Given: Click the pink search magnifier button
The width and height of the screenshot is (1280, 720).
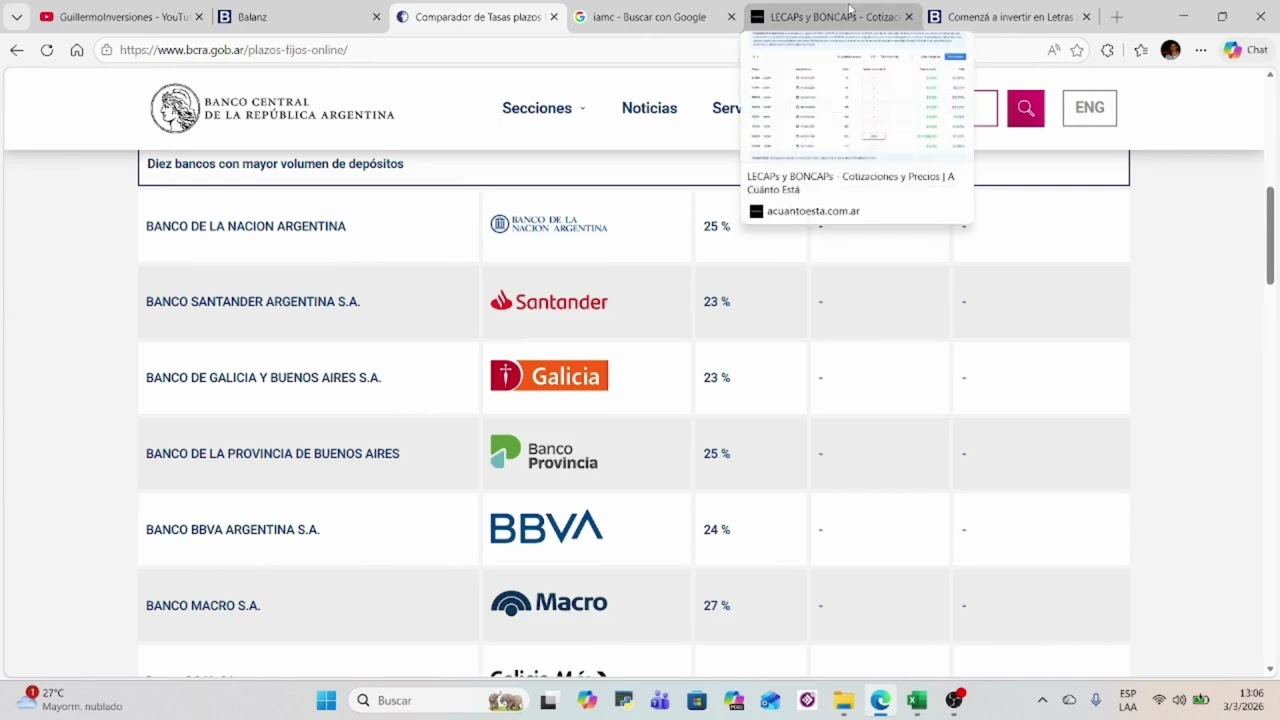Looking at the screenshot, I should click(x=1026, y=108).
